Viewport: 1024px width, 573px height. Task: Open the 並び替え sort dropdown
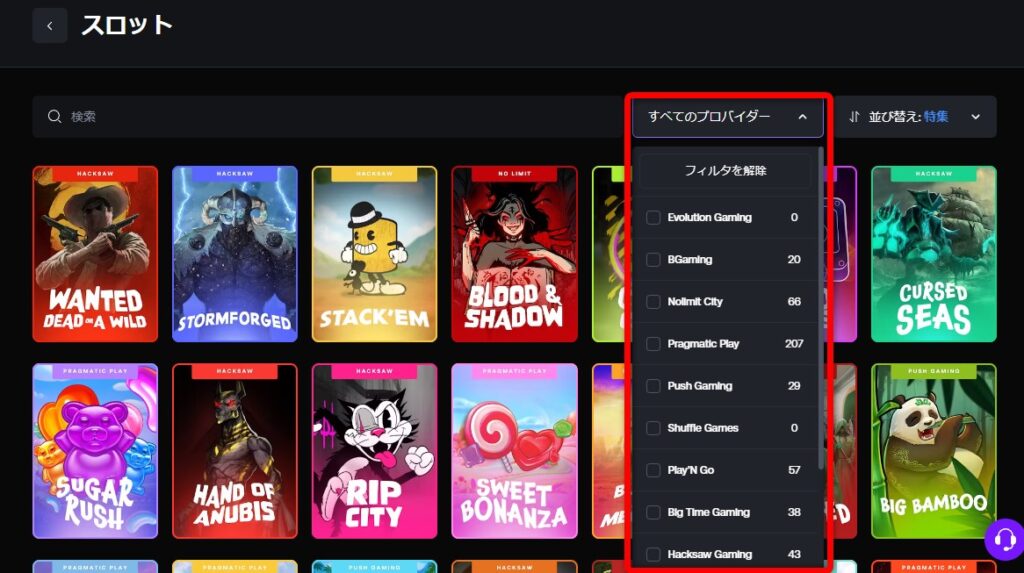[914, 116]
